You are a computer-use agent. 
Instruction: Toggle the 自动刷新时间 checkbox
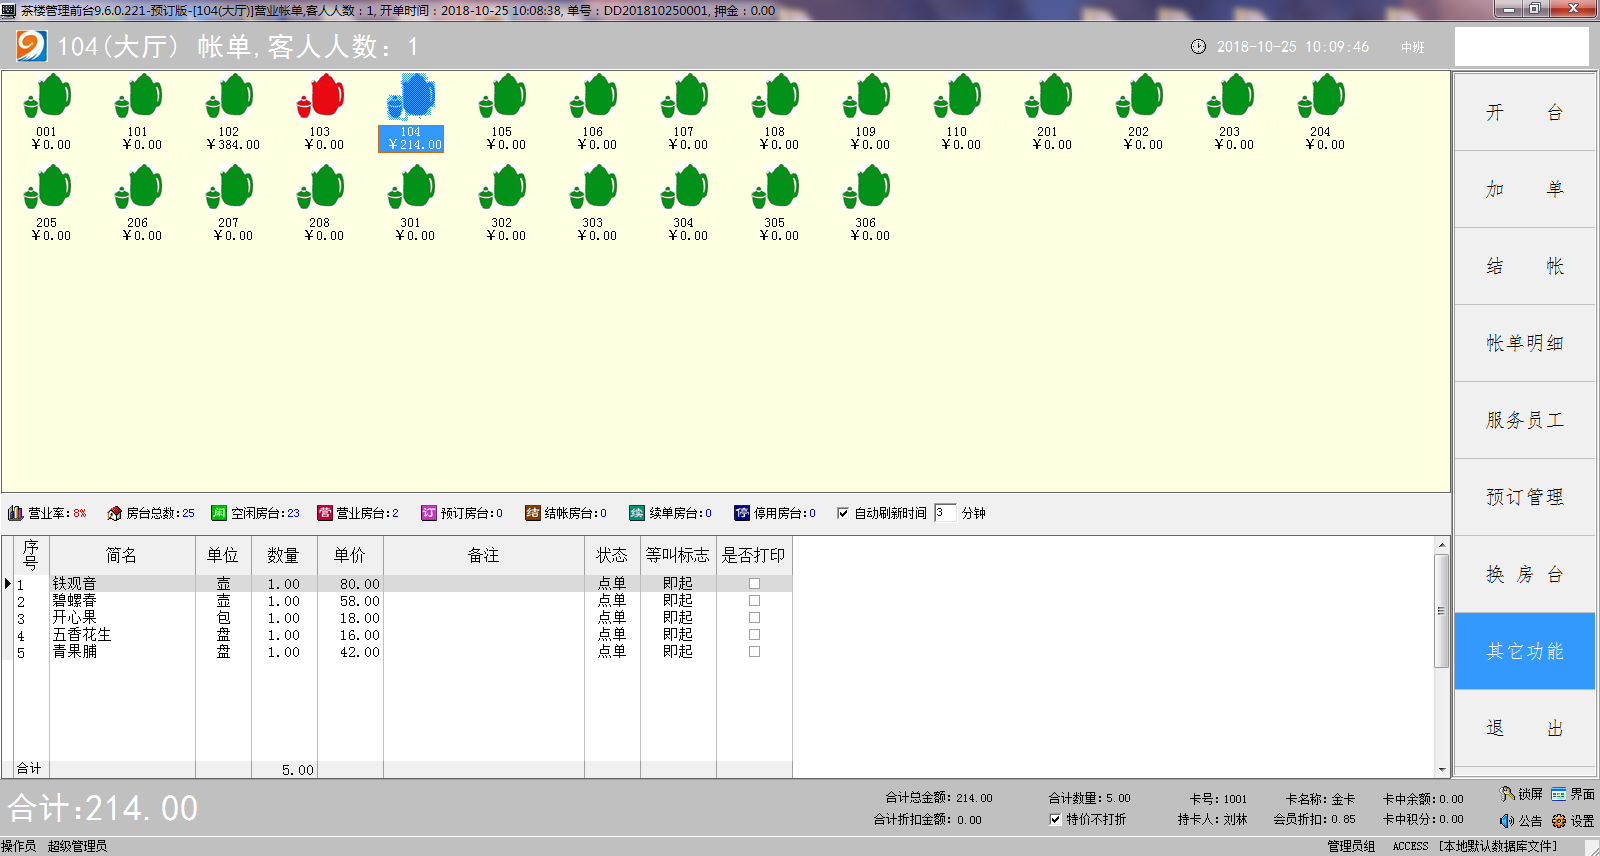point(843,513)
